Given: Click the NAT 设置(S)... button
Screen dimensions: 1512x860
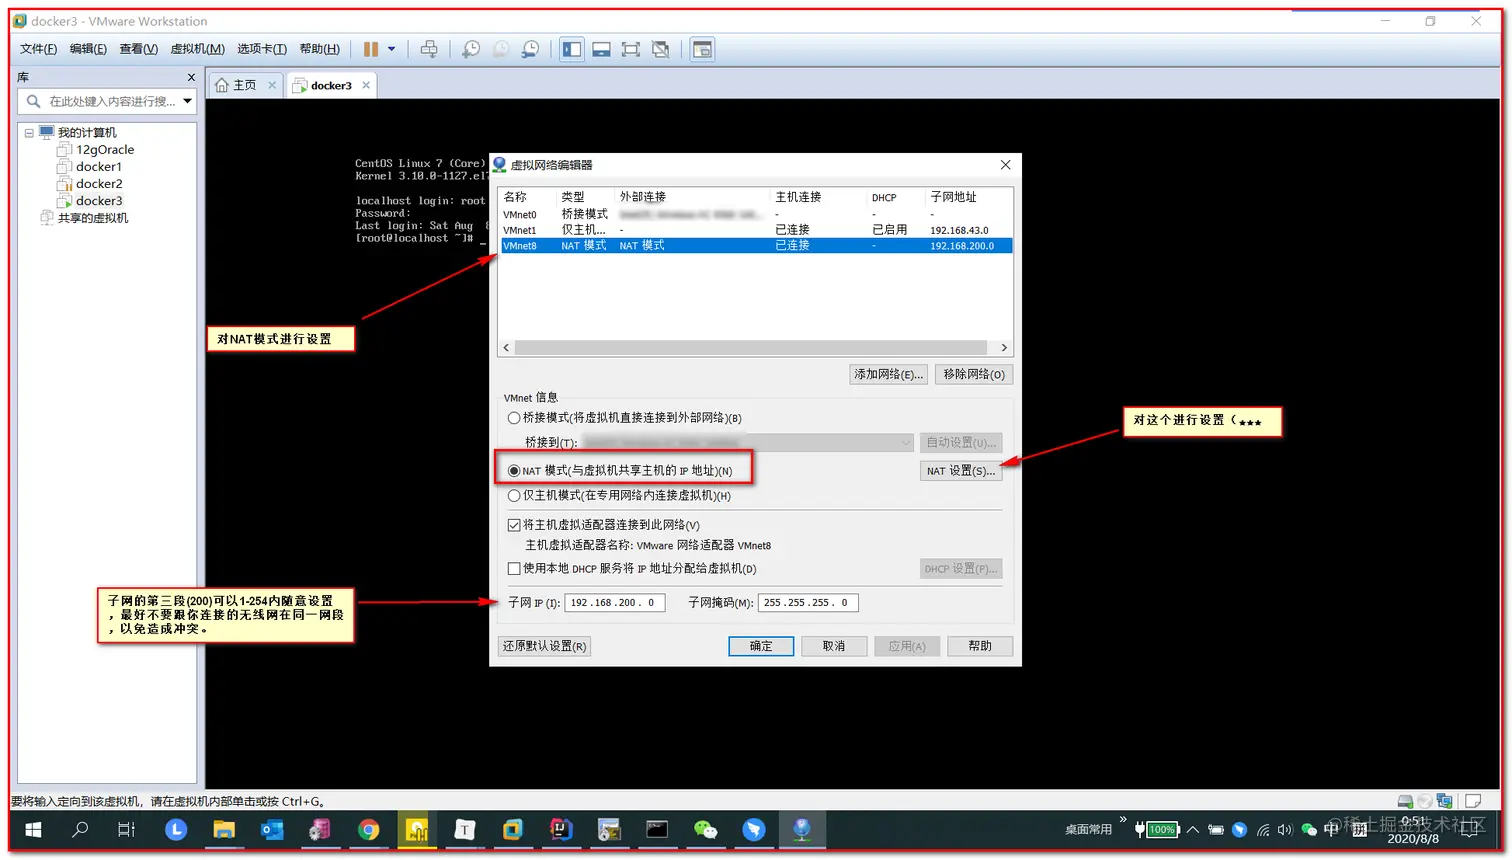Looking at the screenshot, I should click(961, 471).
